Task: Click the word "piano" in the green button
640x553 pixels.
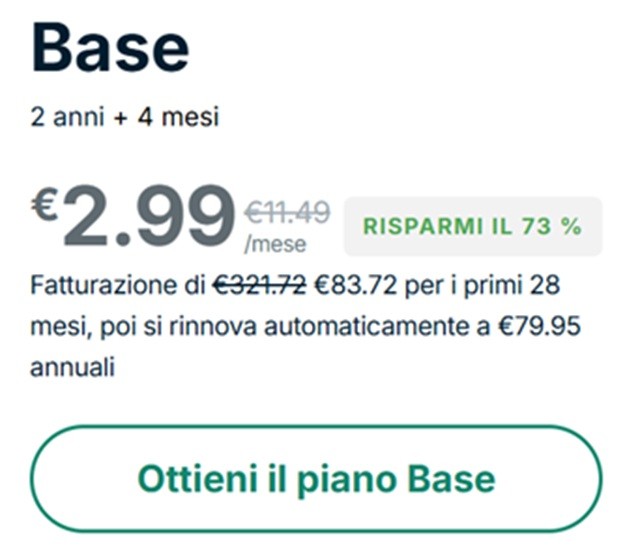Action: click(339, 479)
